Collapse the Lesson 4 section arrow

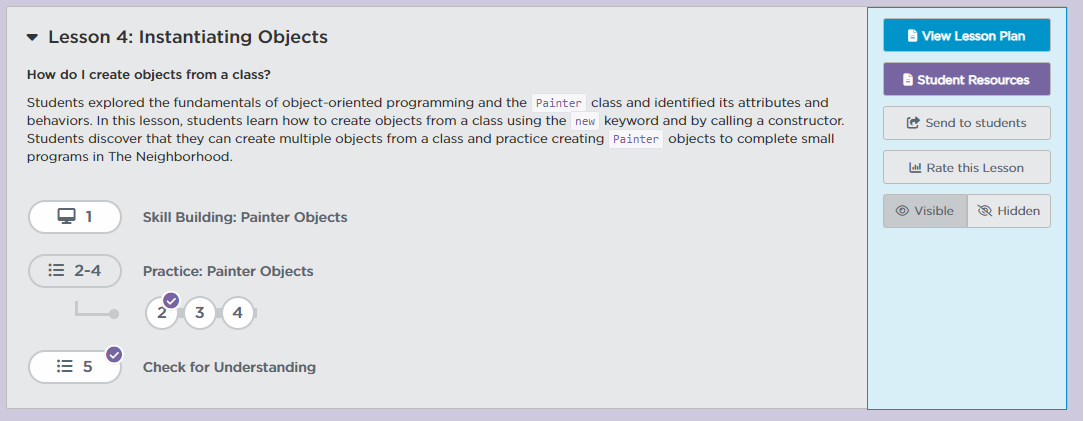tap(32, 38)
